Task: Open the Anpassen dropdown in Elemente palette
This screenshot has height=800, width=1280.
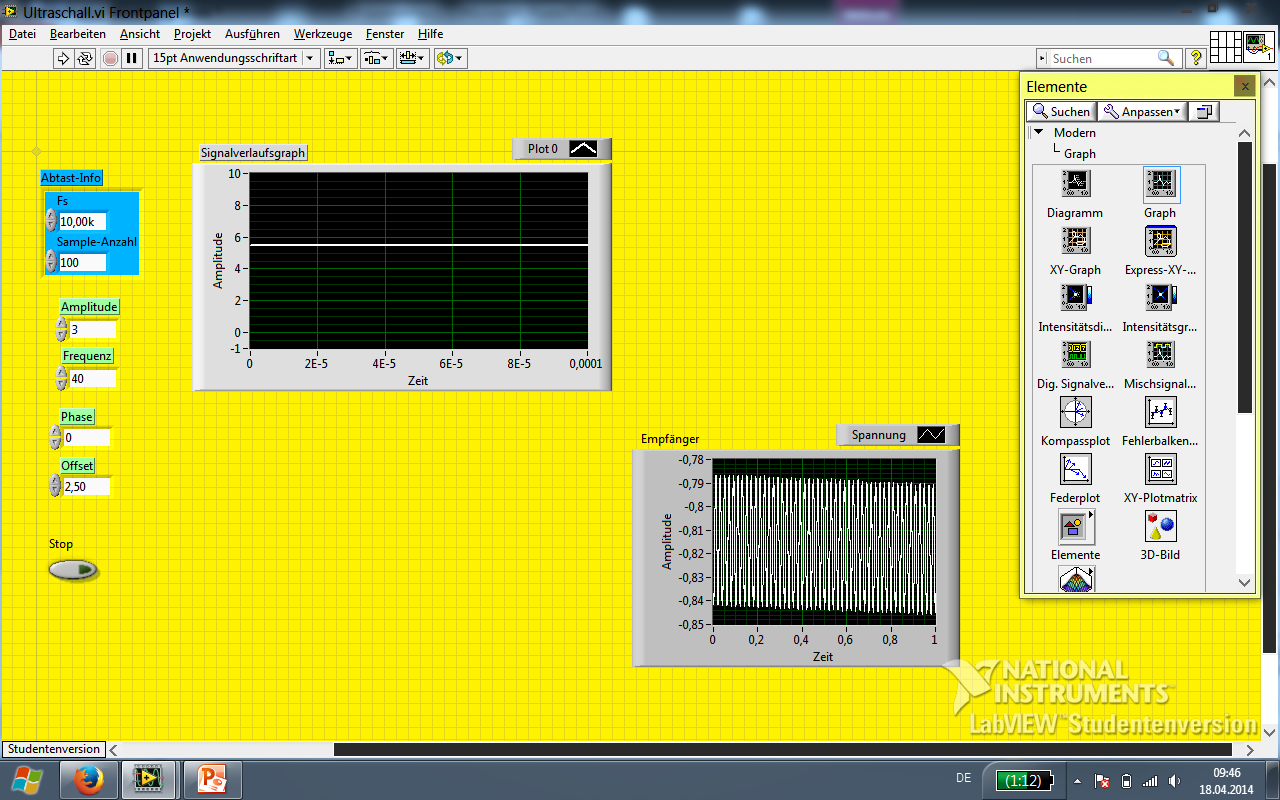Action: (1143, 112)
